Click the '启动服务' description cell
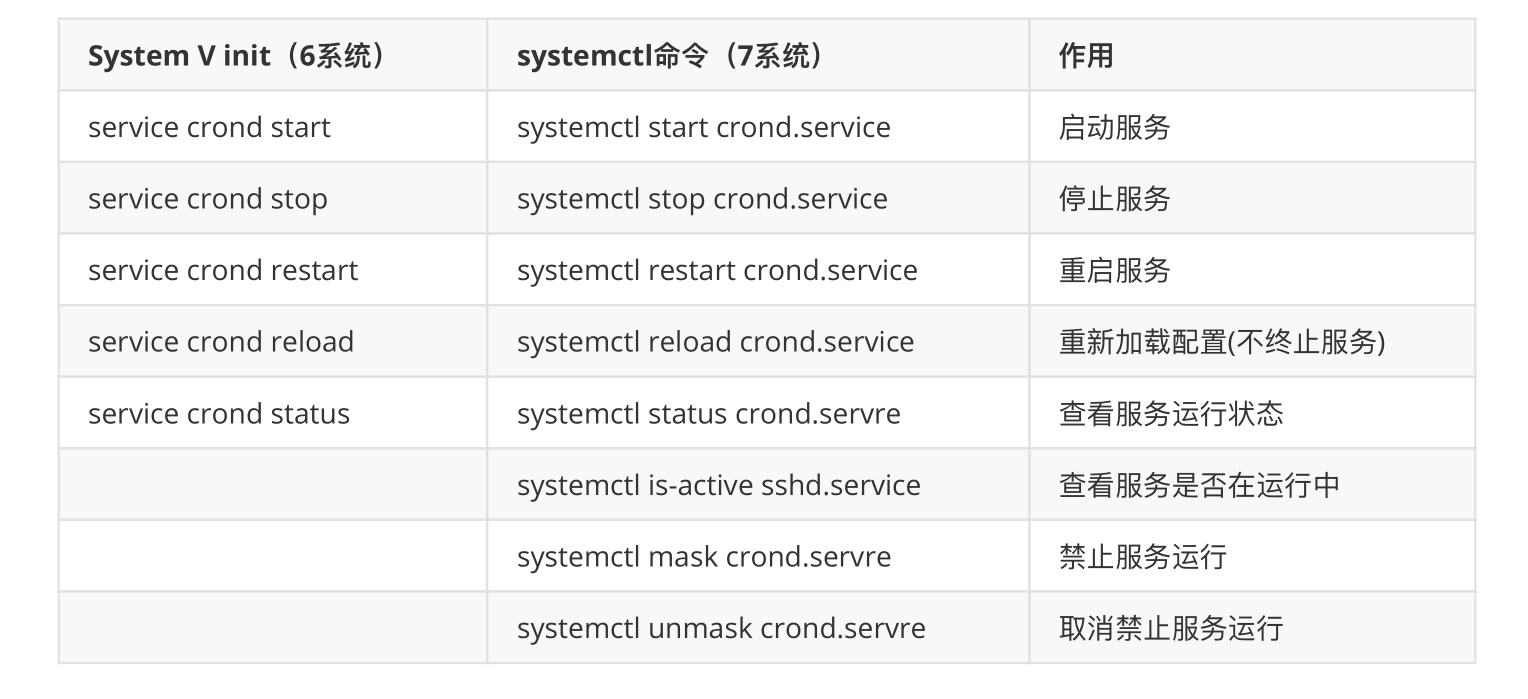The height and width of the screenshot is (699, 1528). [1114, 128]
